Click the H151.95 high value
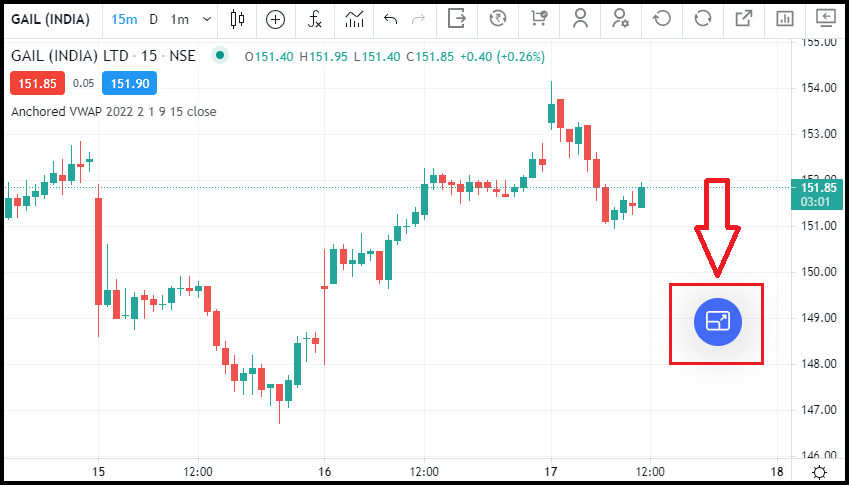The height and width of the screenshot is (485, 849). pyautogui.click(x=324, y=56)
